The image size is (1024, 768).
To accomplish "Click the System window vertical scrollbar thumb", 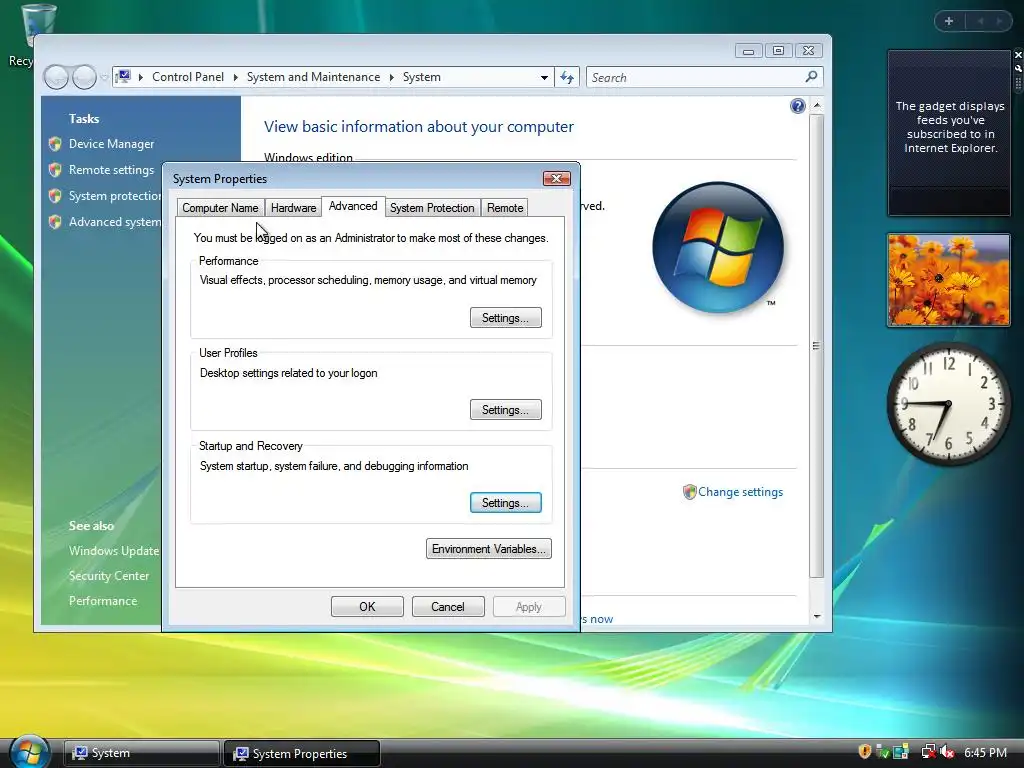I will pos(816,345).
